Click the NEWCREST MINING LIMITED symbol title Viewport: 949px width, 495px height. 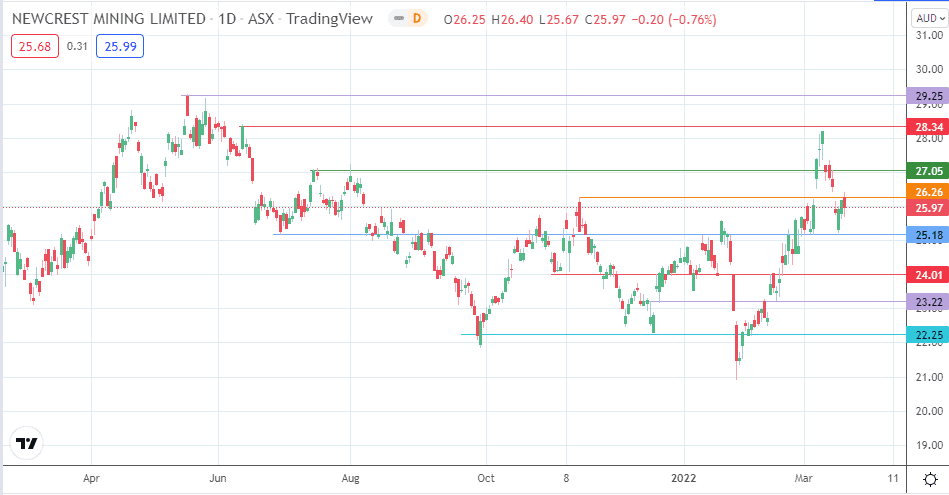(x=109, y=19)
